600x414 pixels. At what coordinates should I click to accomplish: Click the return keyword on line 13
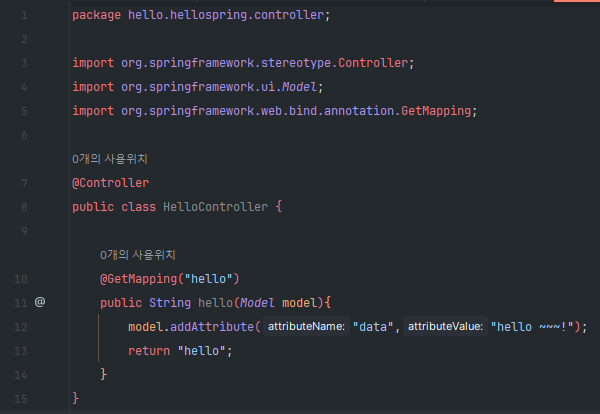(149, 351)
